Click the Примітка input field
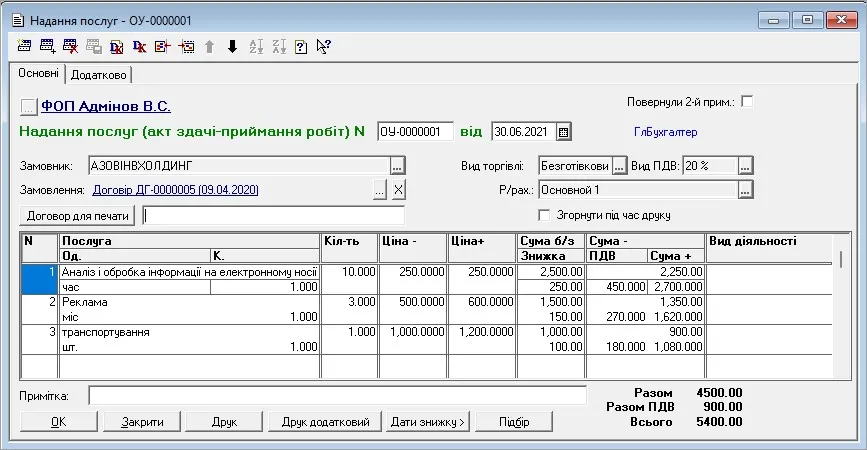 (x=337, y=395)
